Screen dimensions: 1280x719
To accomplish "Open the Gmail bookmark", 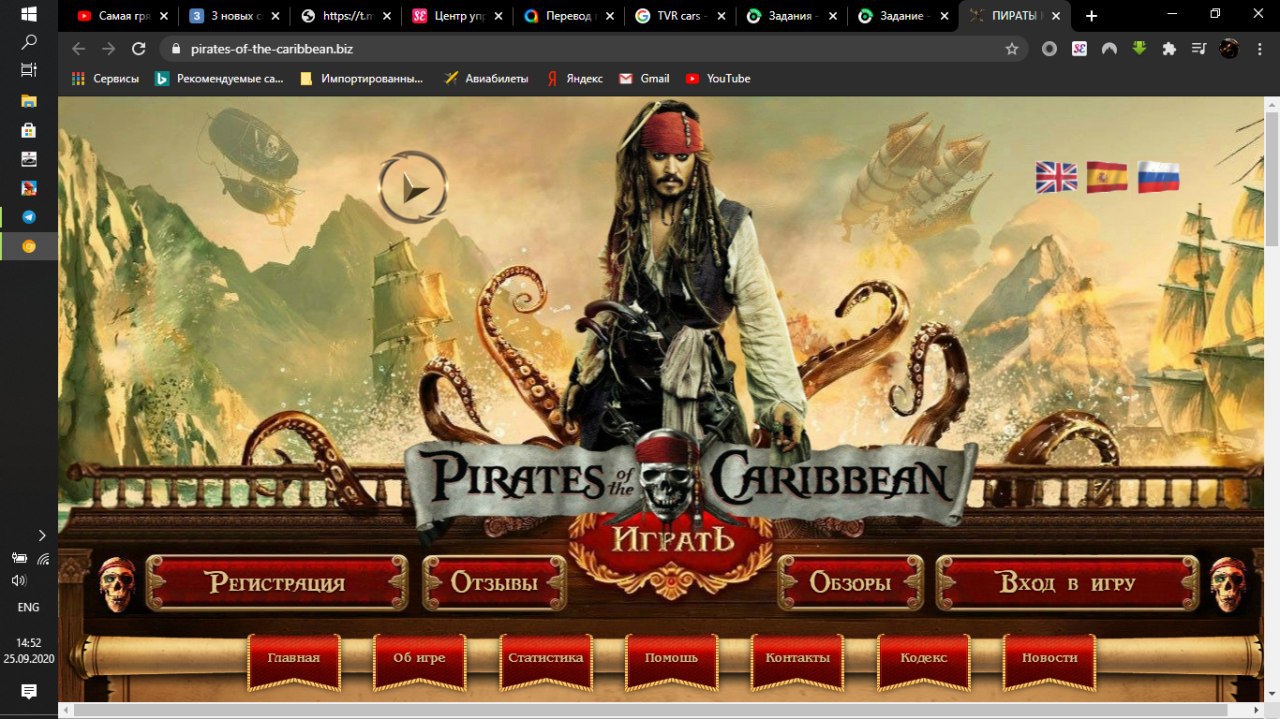I will 644,78.
